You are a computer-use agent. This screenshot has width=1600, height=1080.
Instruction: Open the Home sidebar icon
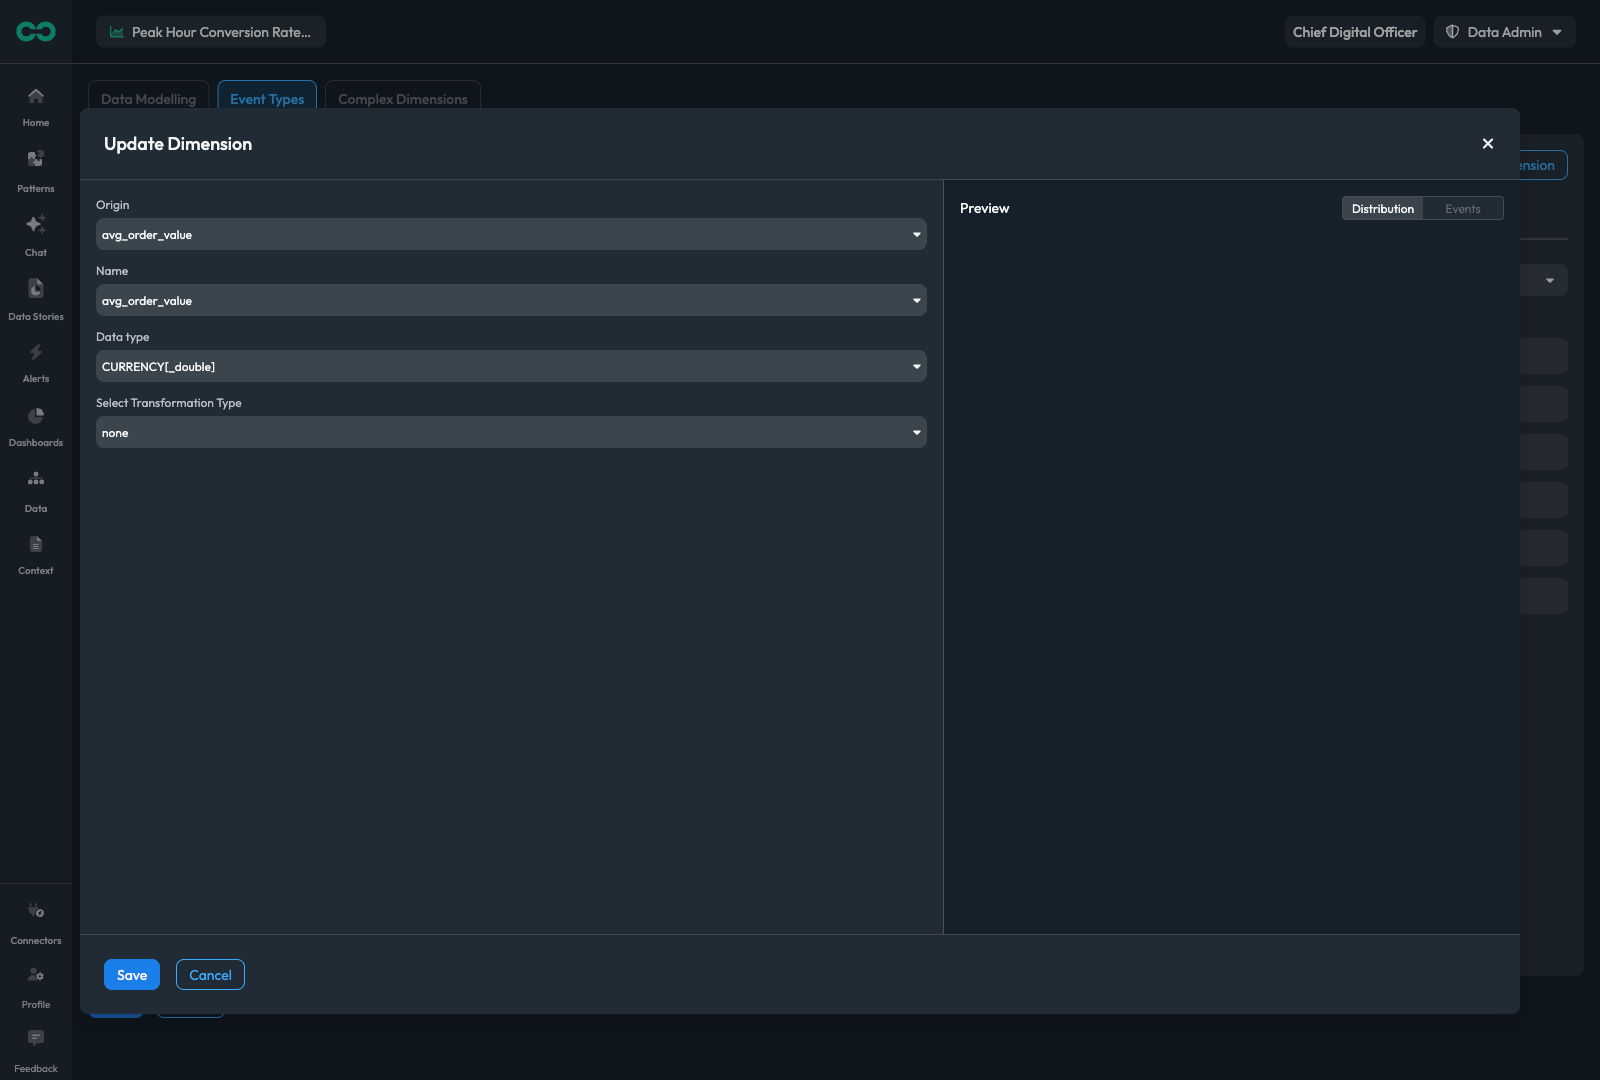point(36,96)
